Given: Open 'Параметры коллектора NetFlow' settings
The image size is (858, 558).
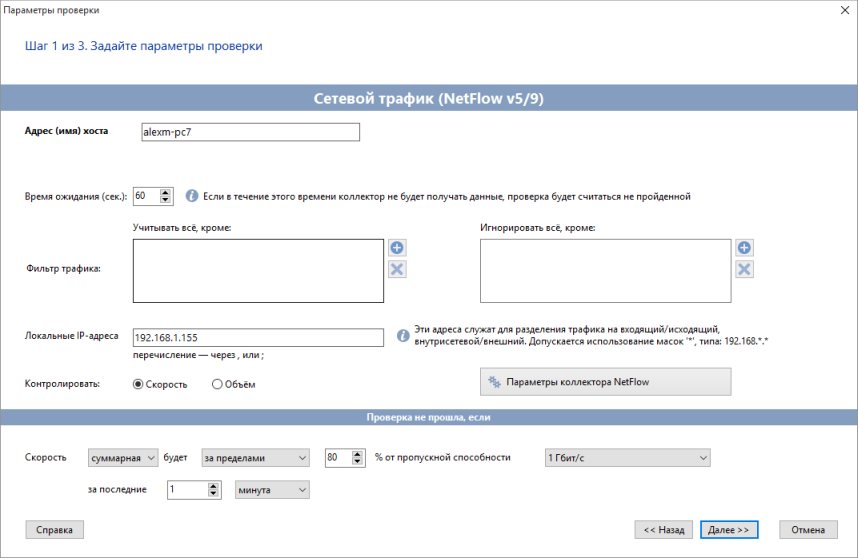Looking at the screenshot, I should tap(606, 382).
